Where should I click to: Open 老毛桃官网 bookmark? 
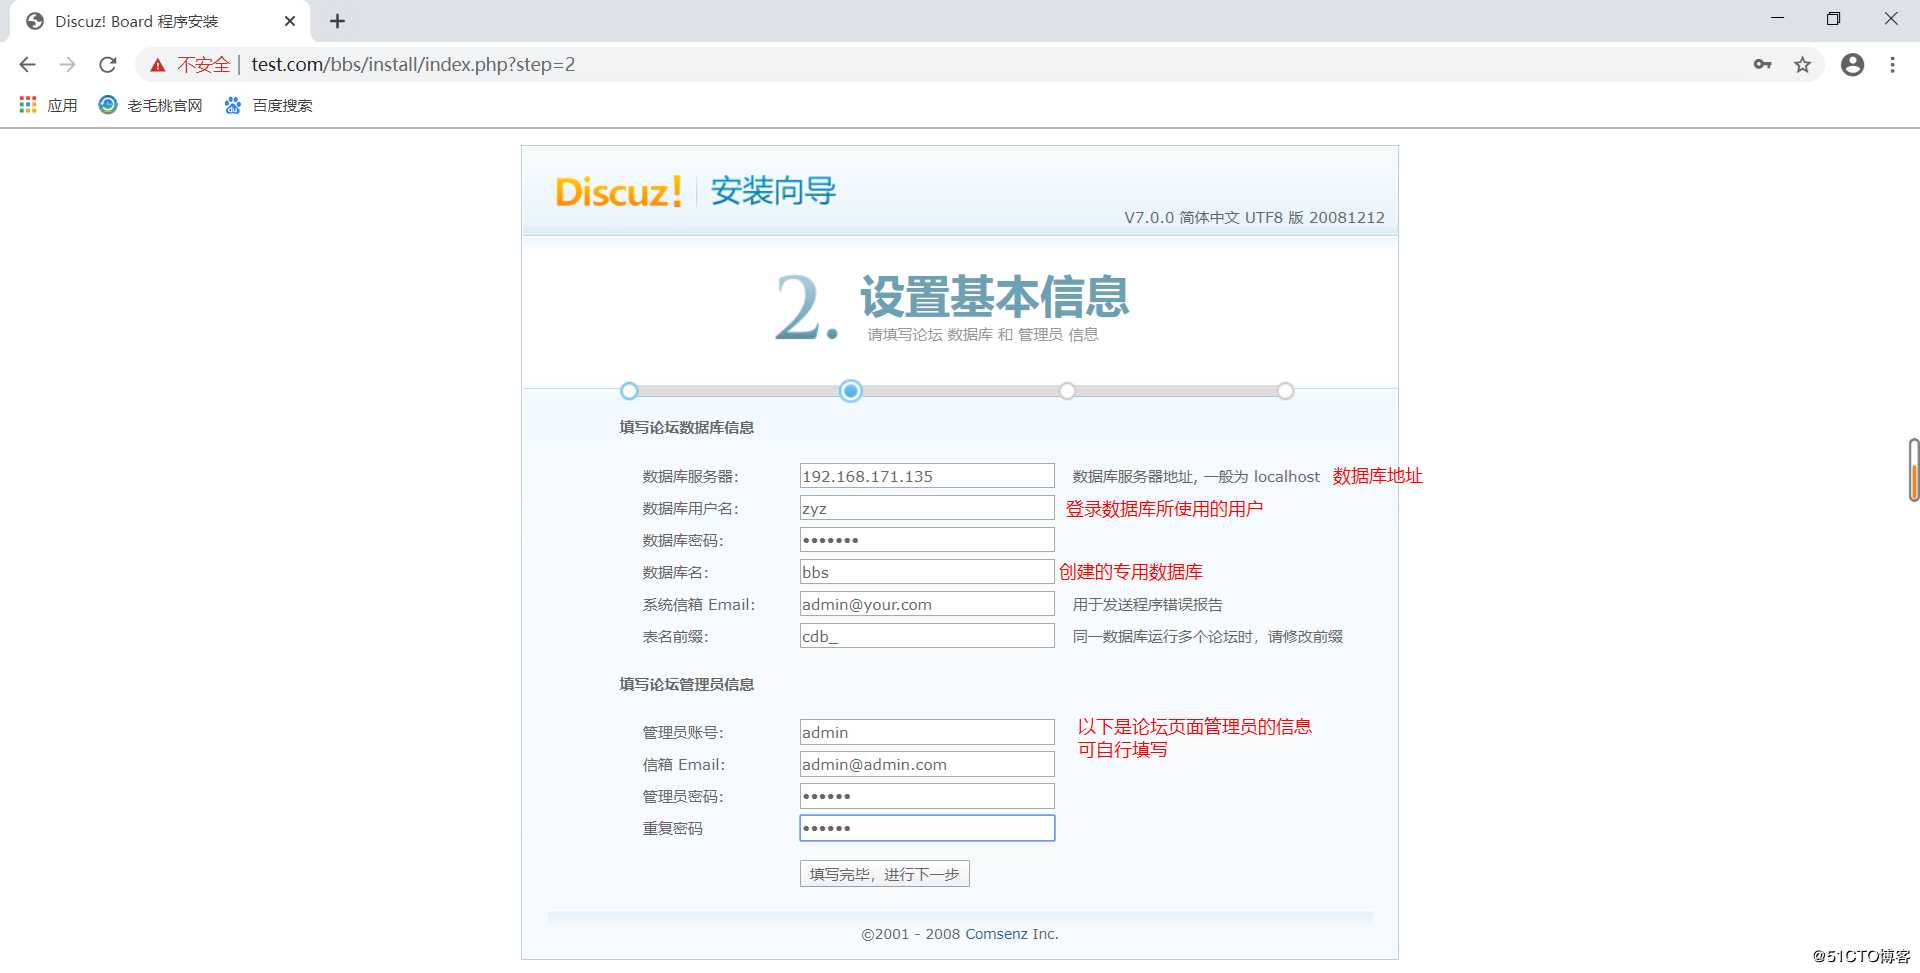point(151,105)
